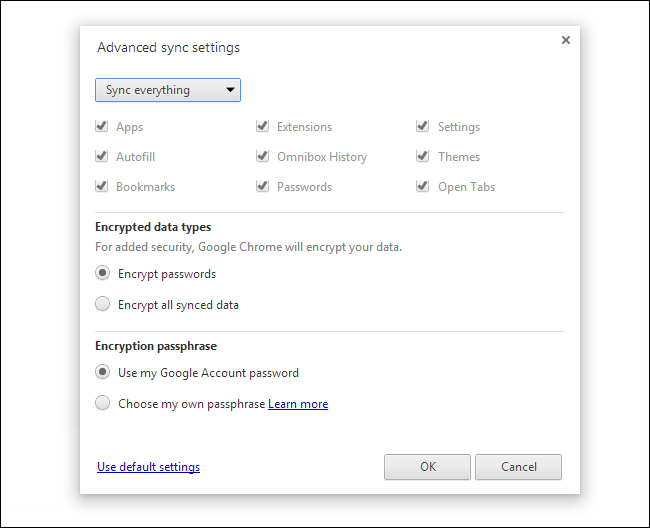Open the Learn more link

298,404
